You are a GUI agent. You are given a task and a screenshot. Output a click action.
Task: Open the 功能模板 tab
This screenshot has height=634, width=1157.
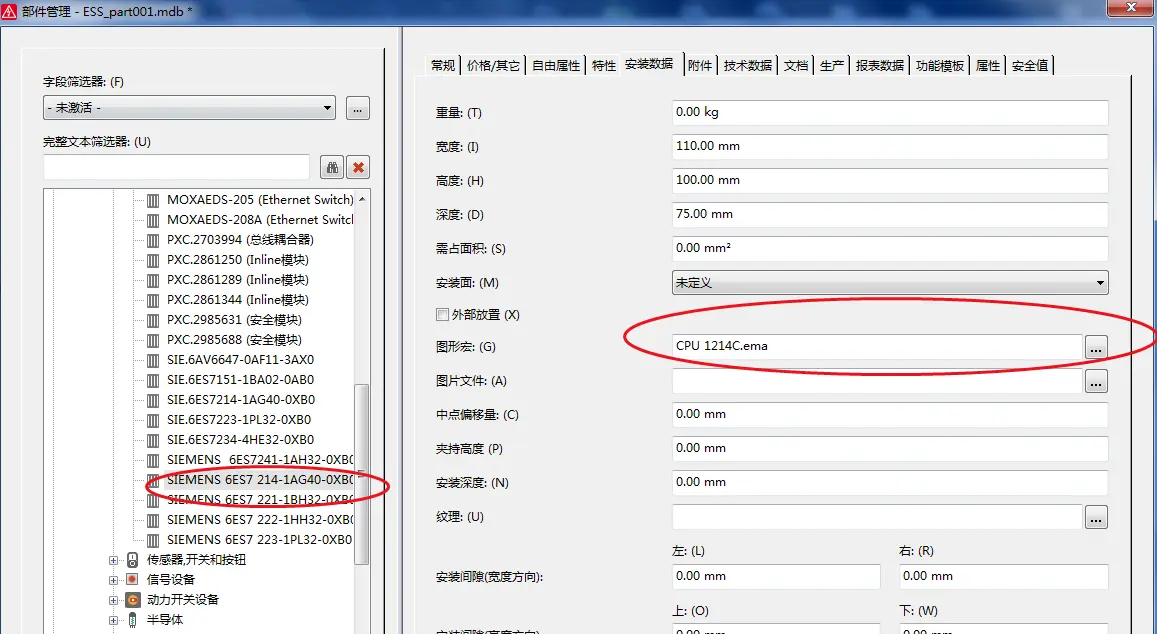tap(940, 66)
